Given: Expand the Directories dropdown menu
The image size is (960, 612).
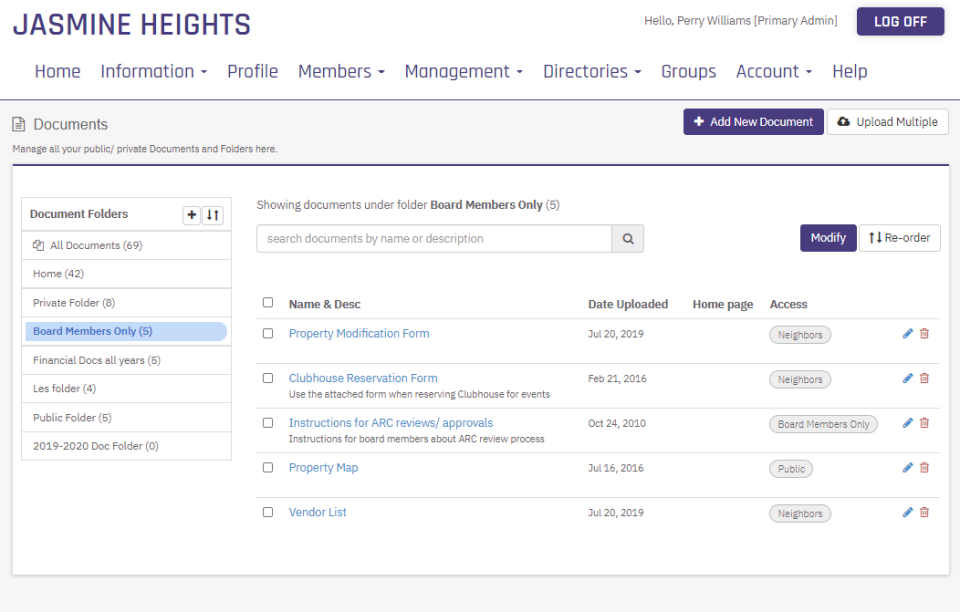Looking at the screenshot, I should 591,72.
